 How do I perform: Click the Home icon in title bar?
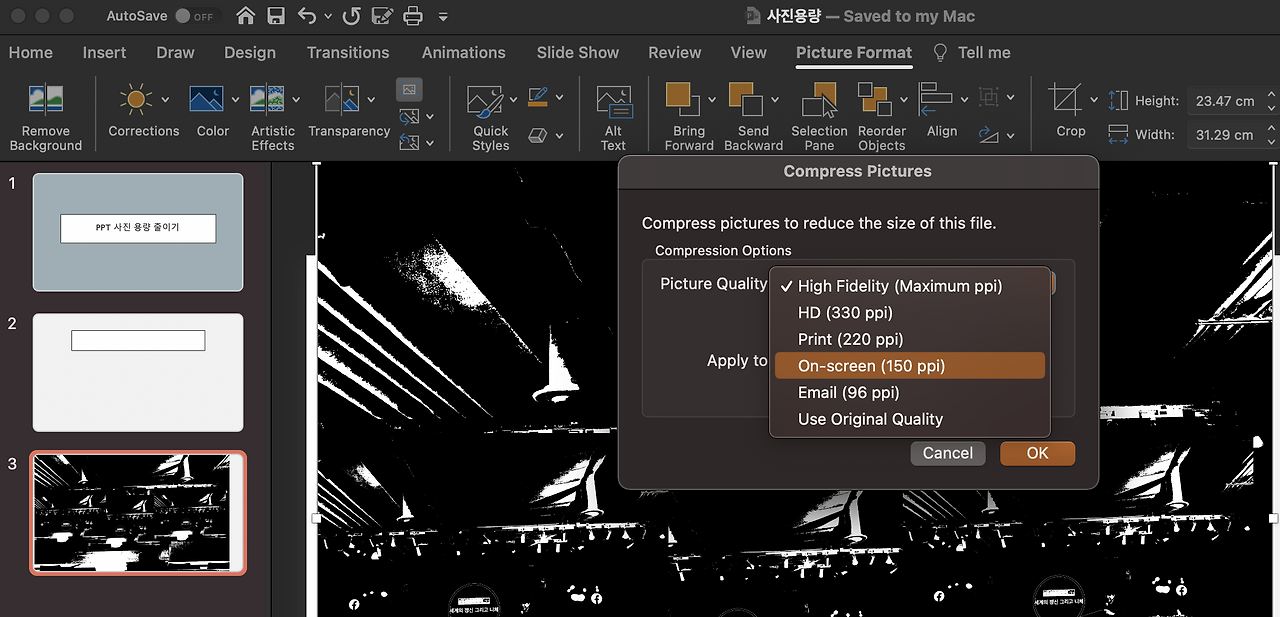[x=245, y=16]
